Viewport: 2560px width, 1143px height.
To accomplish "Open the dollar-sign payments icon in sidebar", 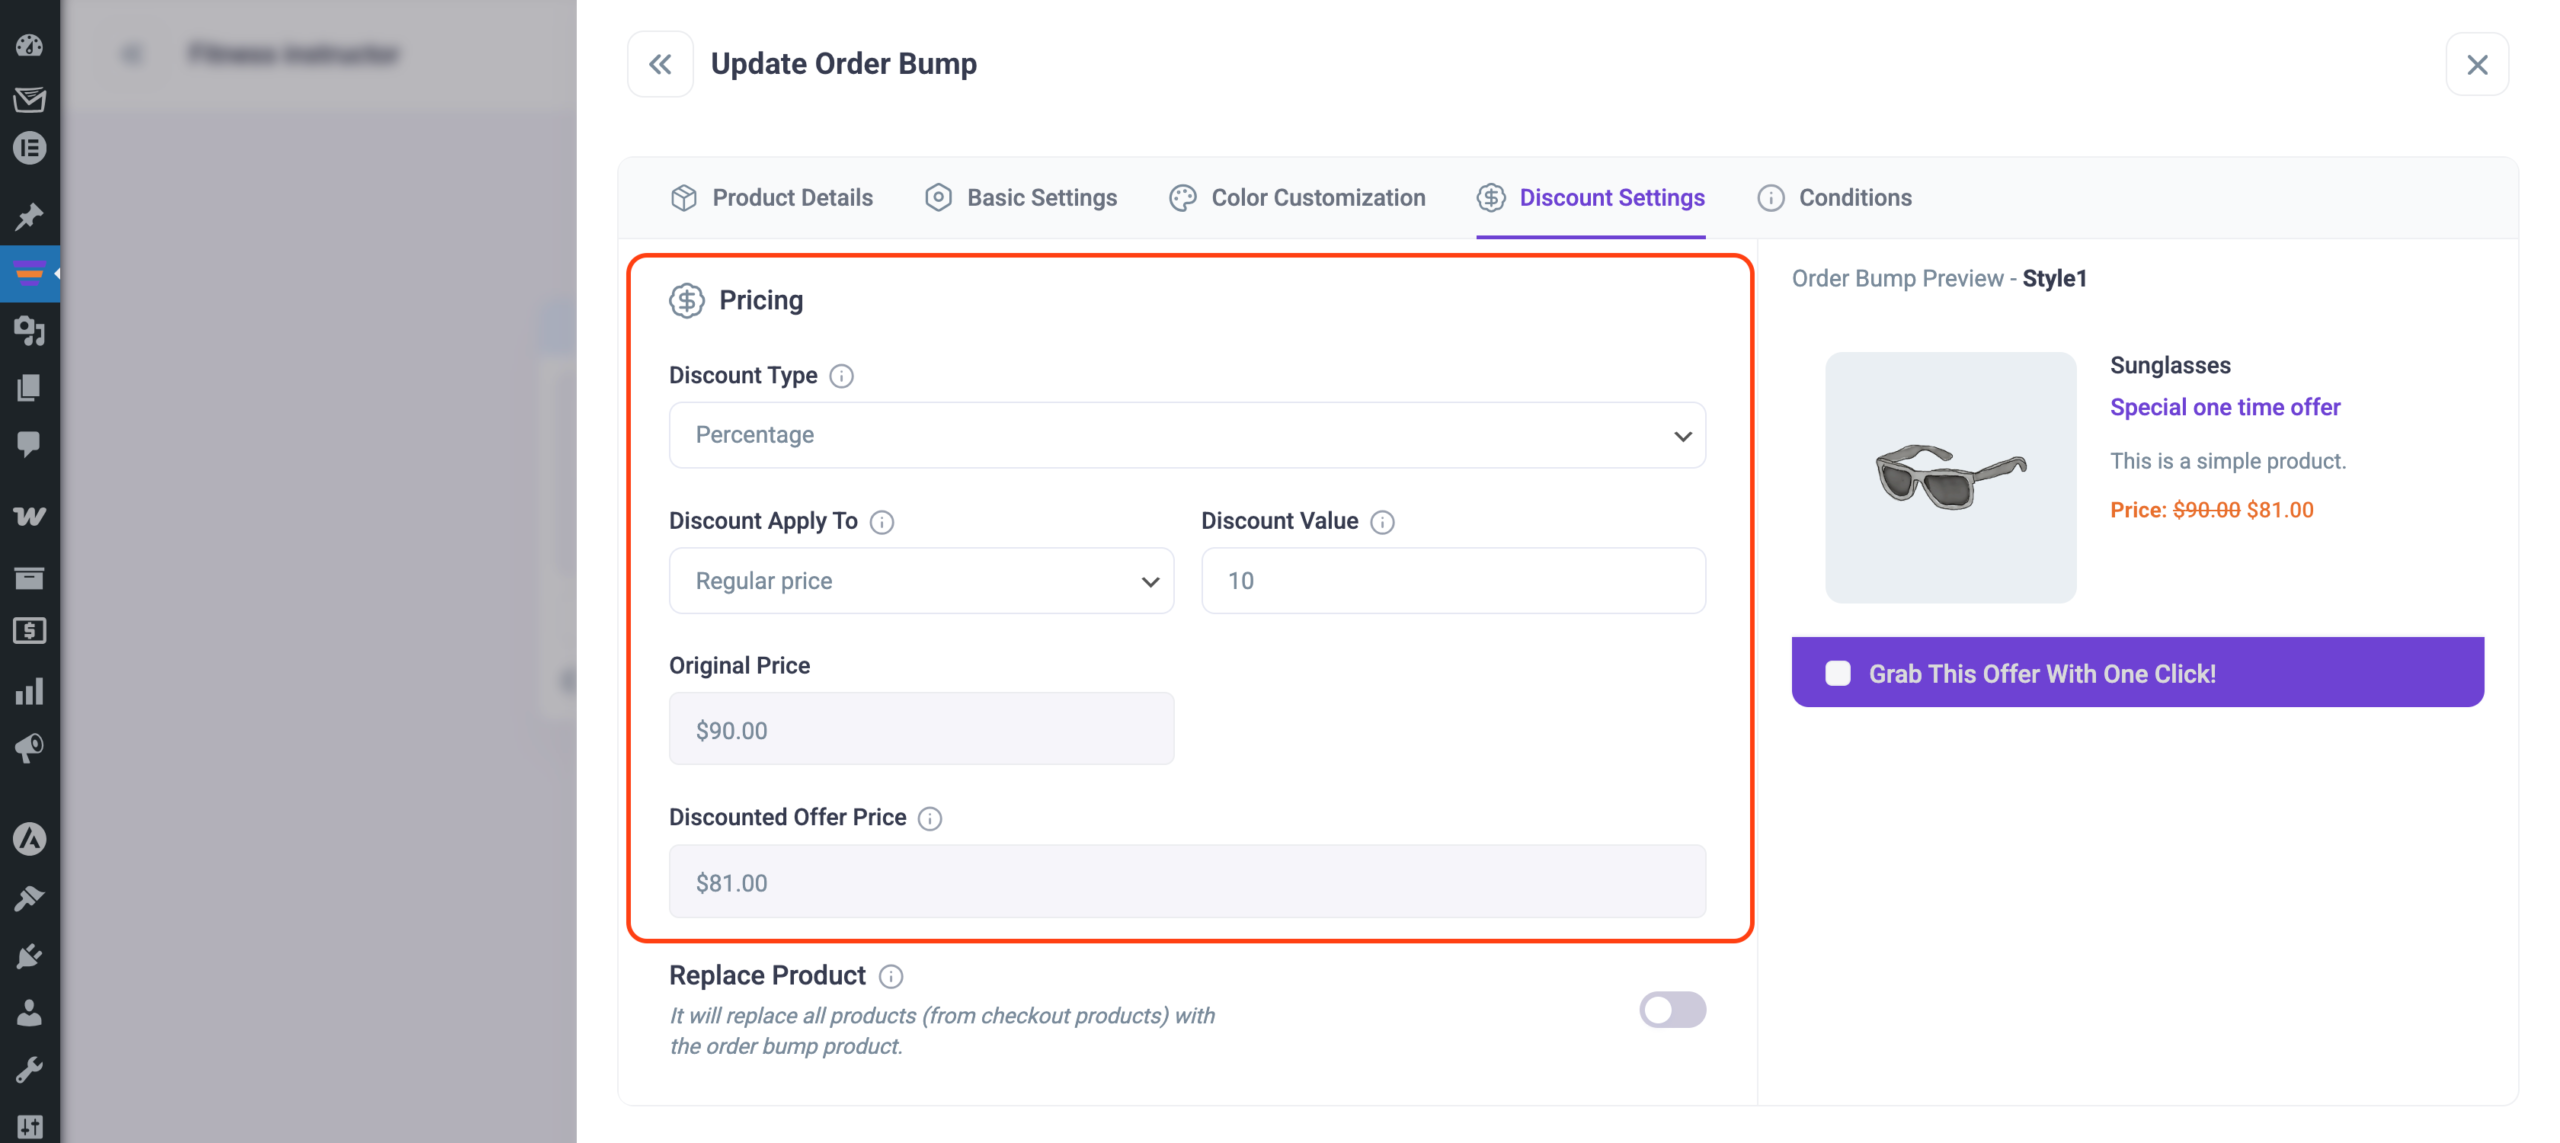I will 30,630.
